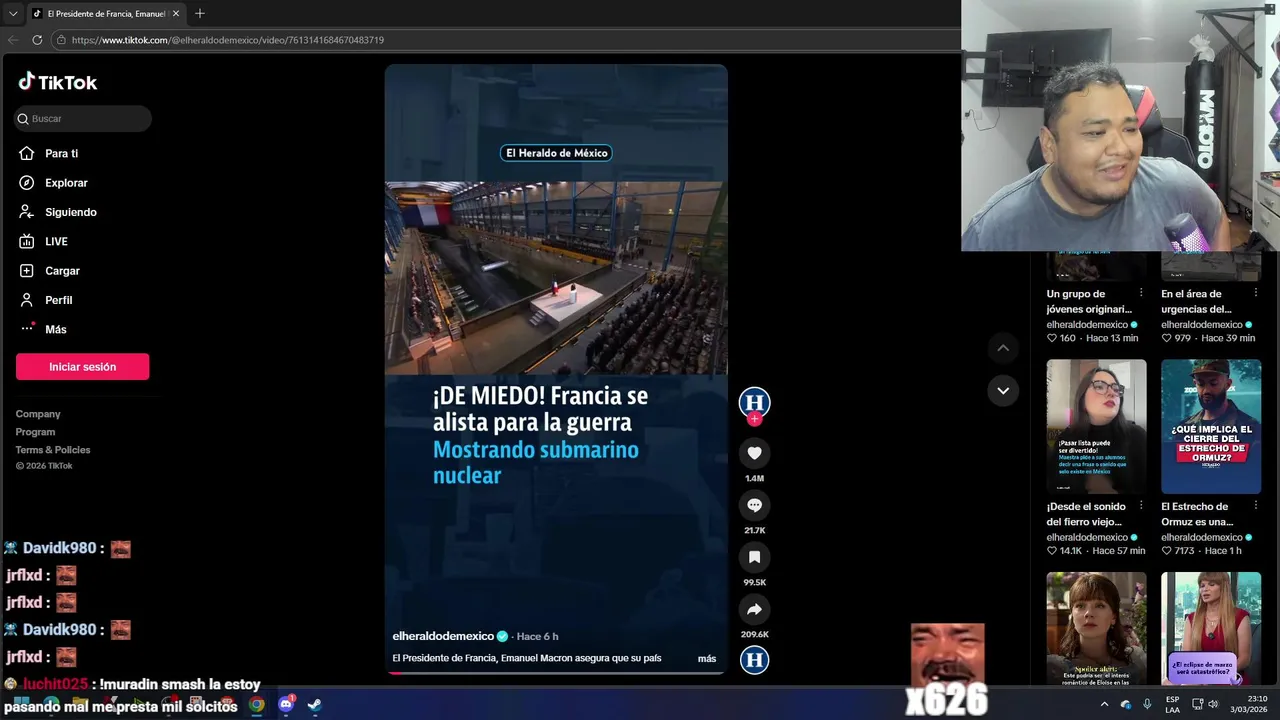
Task: Open Steam from the taskbar
Action: [314, 704]
